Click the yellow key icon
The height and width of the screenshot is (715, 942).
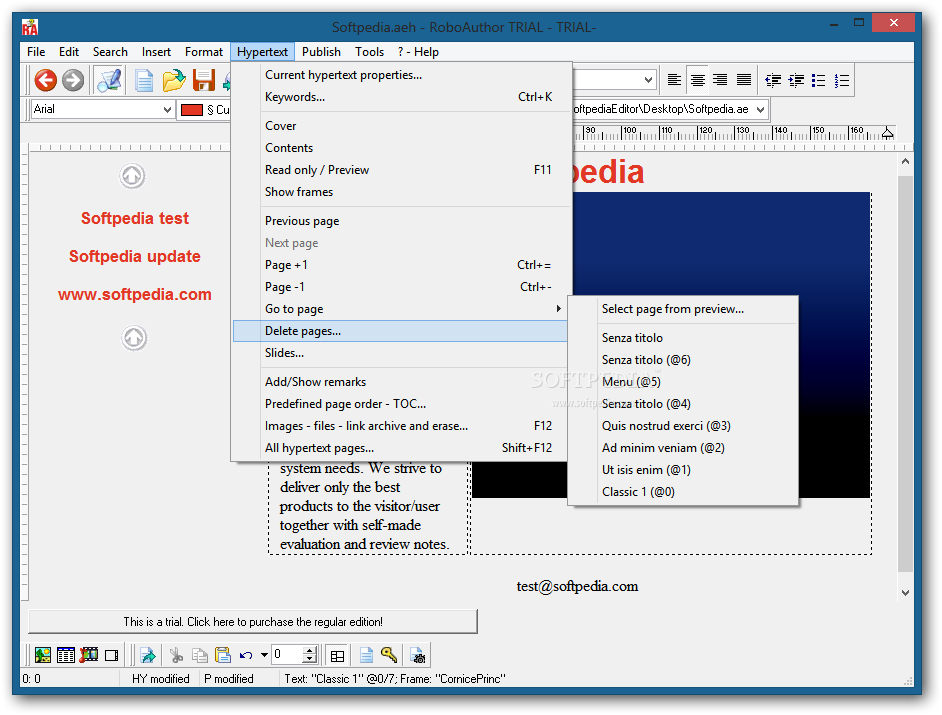(x=389, y=655)
